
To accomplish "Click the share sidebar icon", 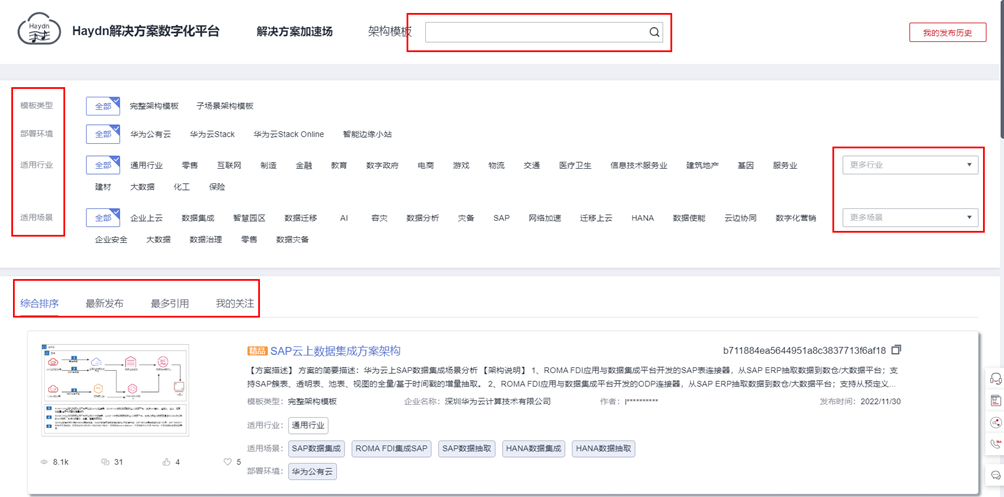I will 995,422.
